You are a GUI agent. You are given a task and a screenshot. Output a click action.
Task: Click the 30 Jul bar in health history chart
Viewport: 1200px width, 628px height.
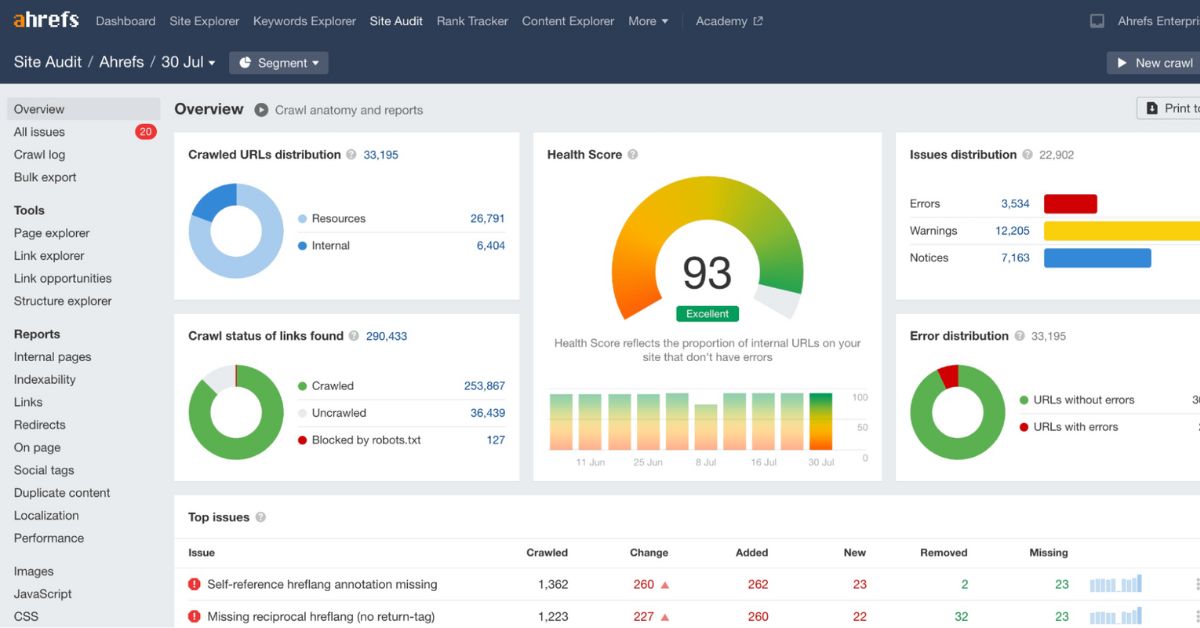tap(821, 421)
